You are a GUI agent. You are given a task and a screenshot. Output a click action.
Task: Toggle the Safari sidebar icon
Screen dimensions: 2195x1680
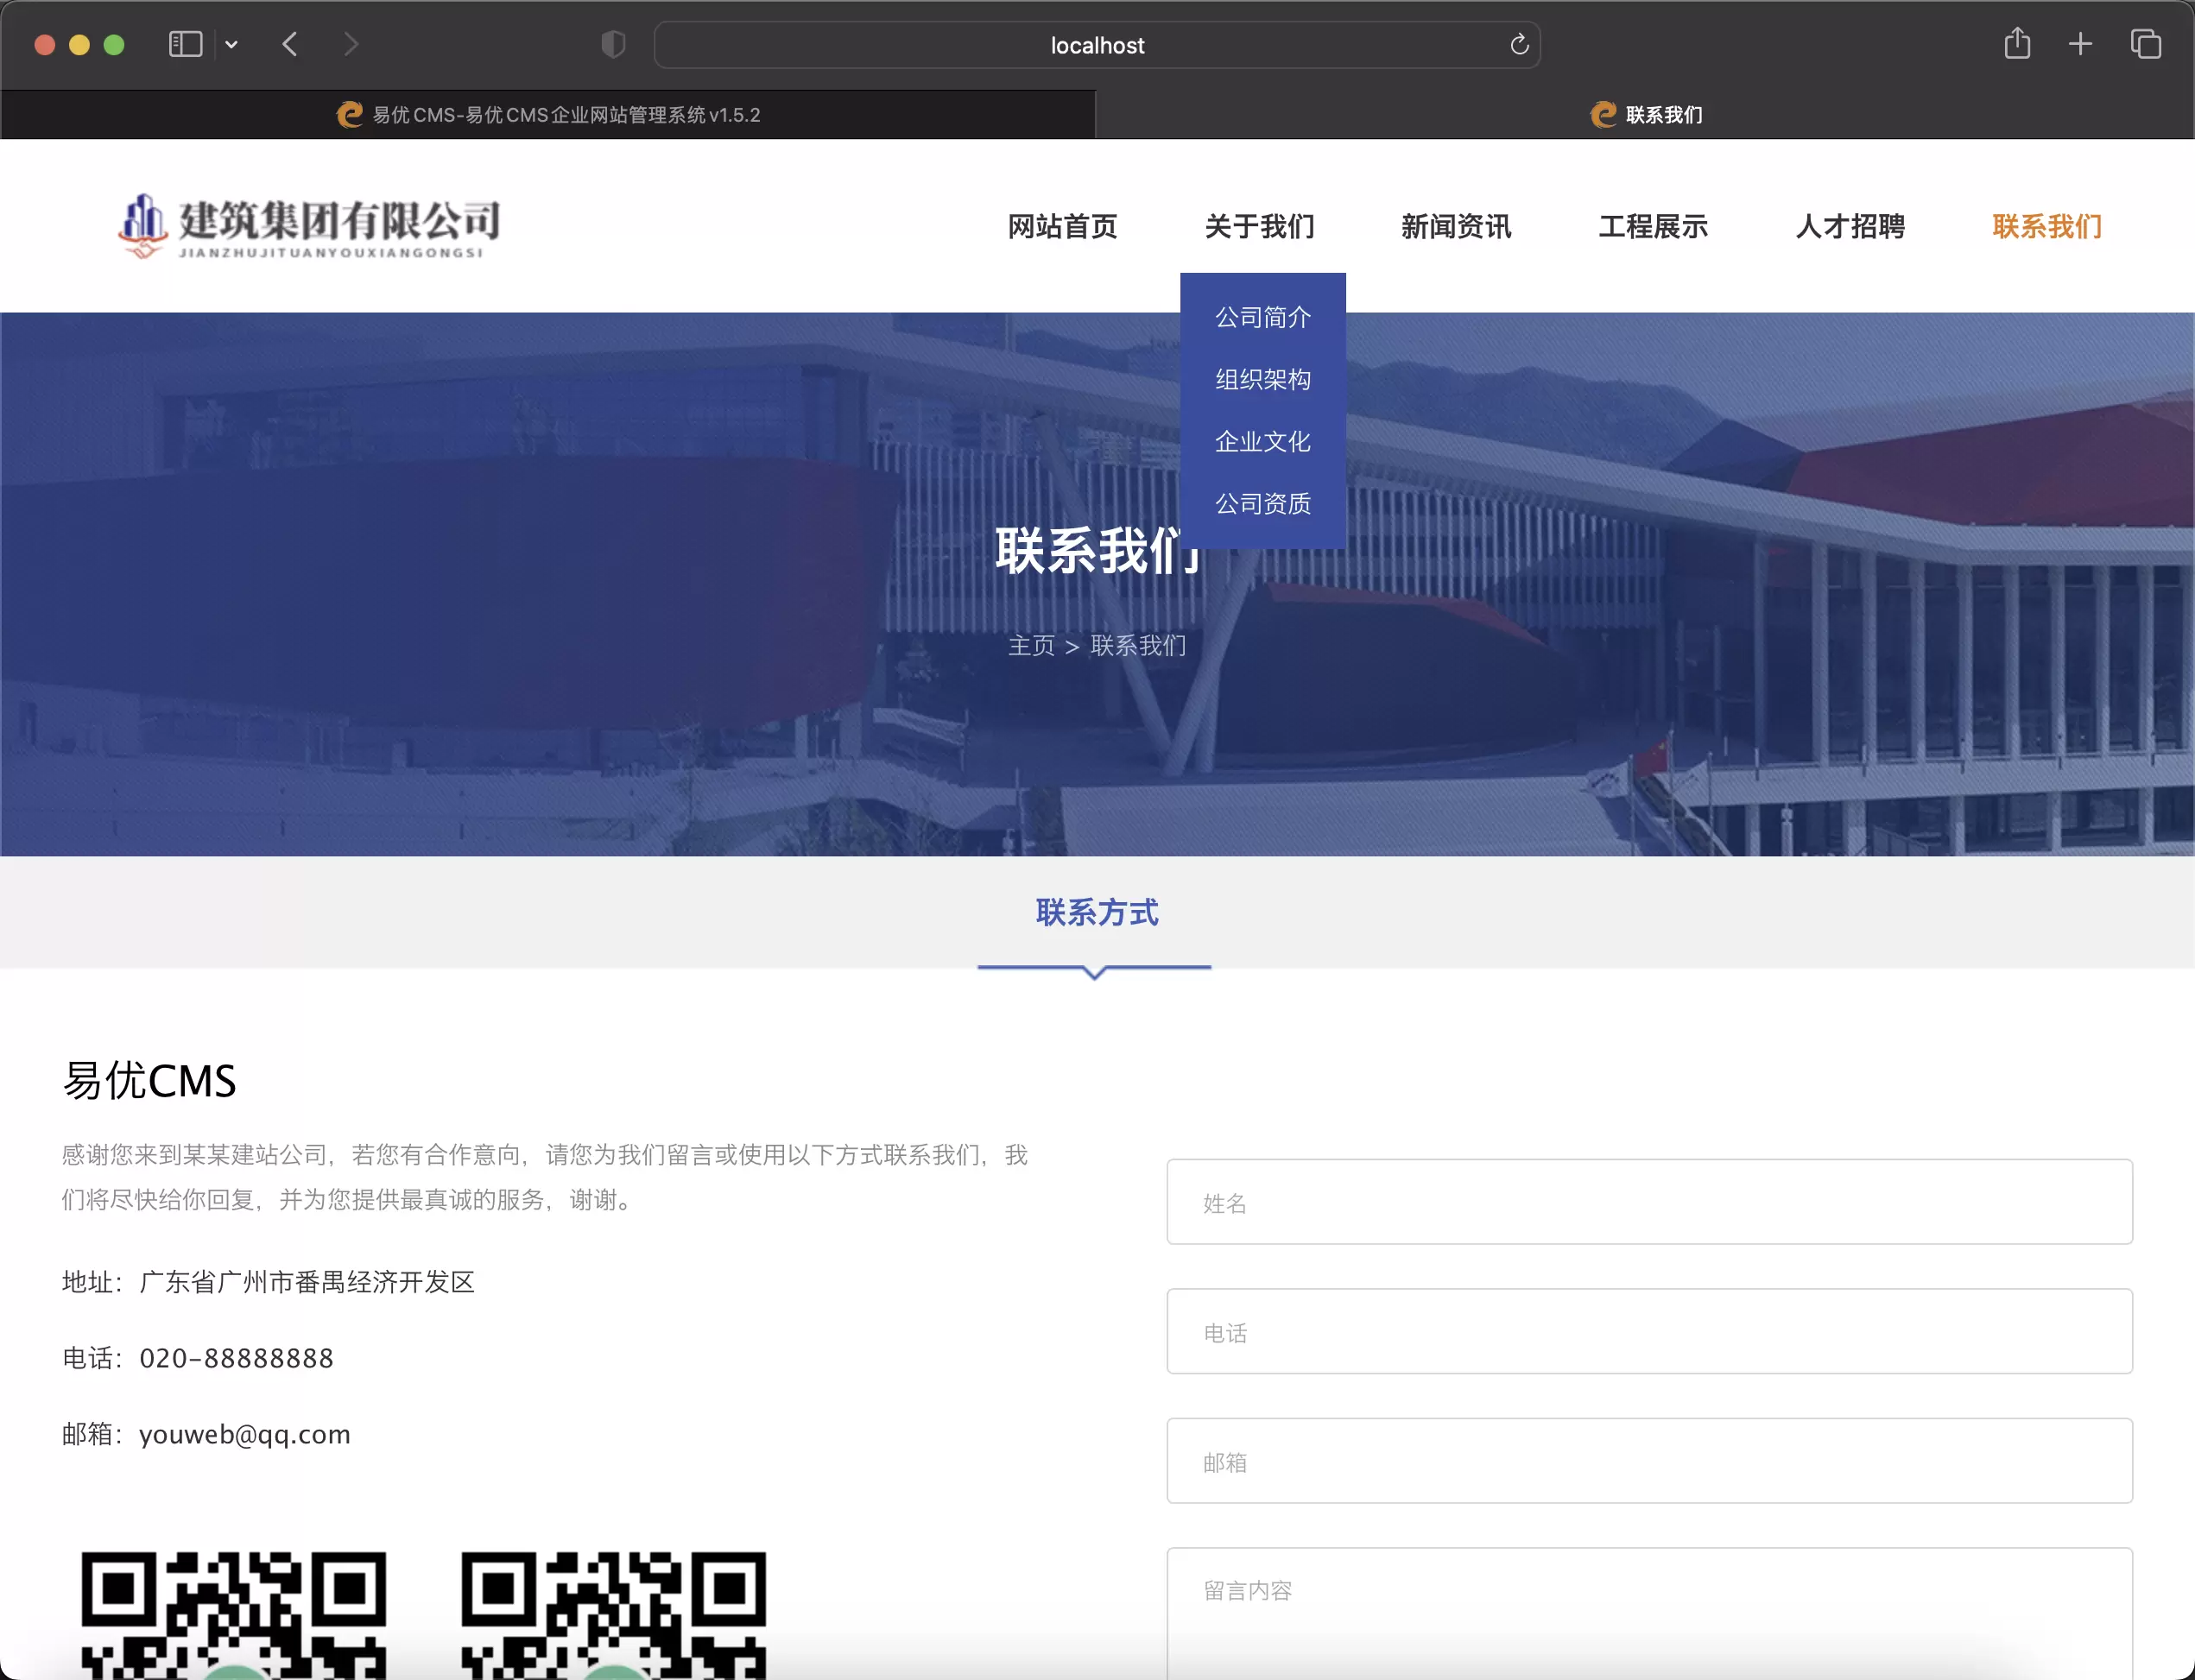click(185, 44)
